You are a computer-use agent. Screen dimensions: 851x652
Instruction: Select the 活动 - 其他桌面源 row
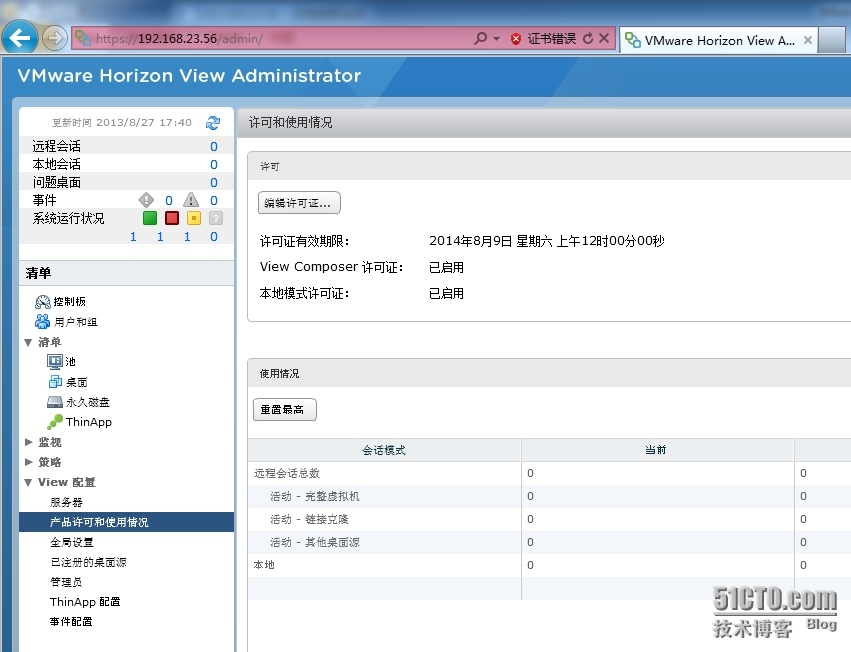click(x=549, y=542)
